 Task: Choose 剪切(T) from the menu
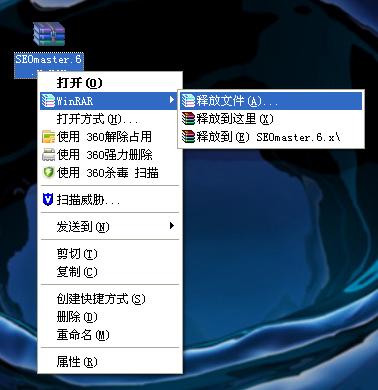110,254
